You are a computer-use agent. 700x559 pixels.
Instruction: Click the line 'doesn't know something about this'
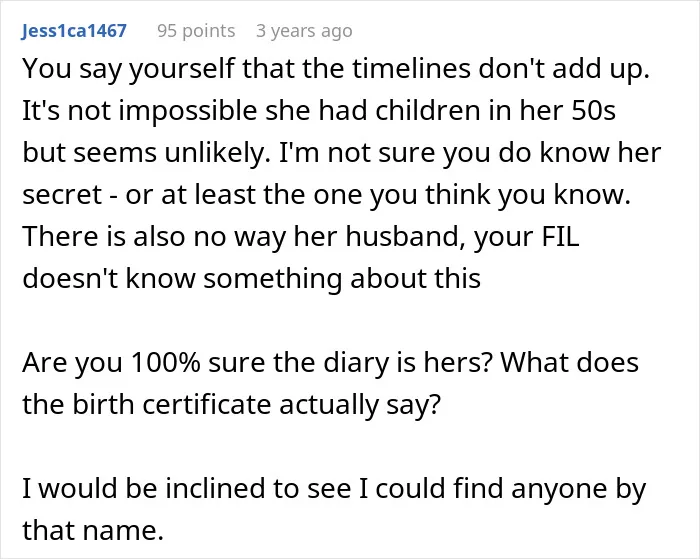[x=251, y=278]
